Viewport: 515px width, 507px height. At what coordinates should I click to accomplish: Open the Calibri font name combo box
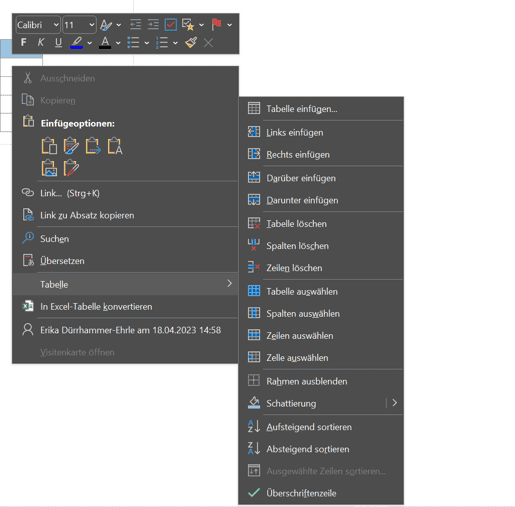38,25
